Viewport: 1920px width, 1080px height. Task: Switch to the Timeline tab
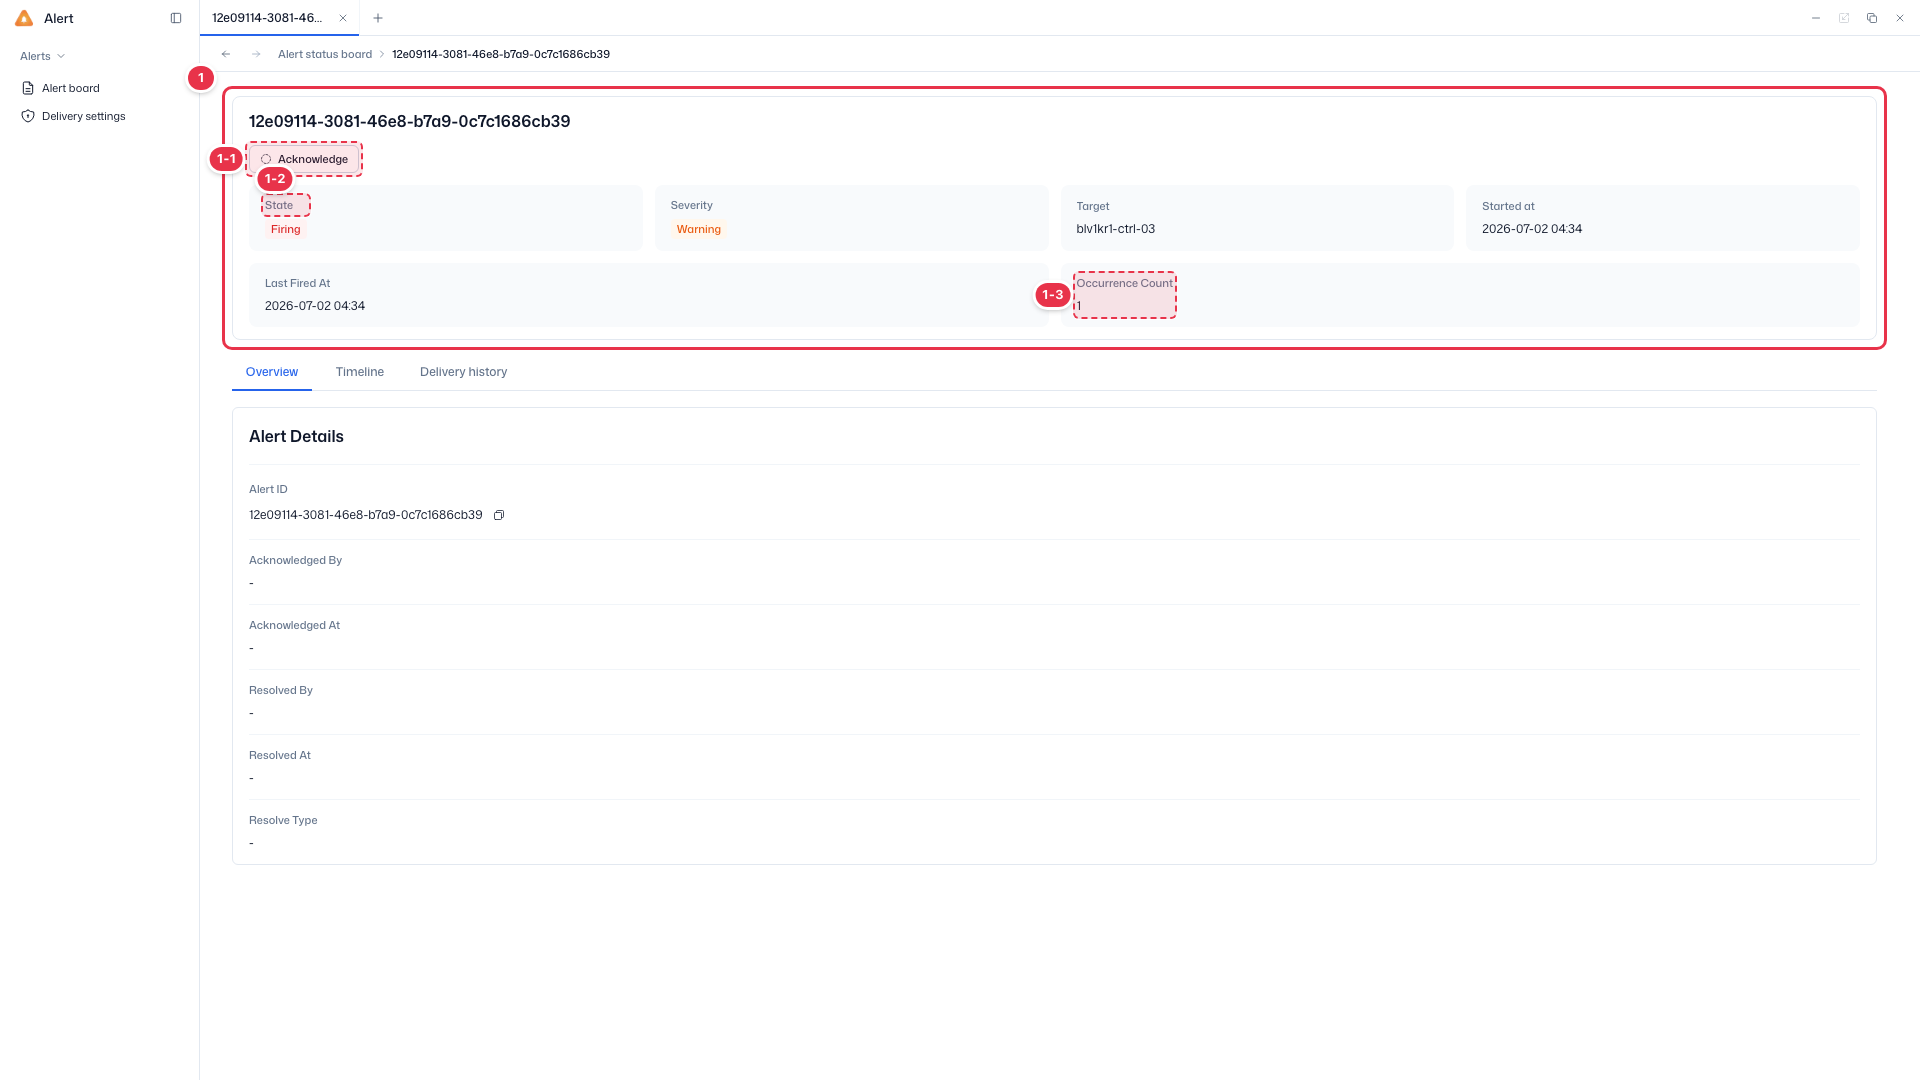[360, 372]
